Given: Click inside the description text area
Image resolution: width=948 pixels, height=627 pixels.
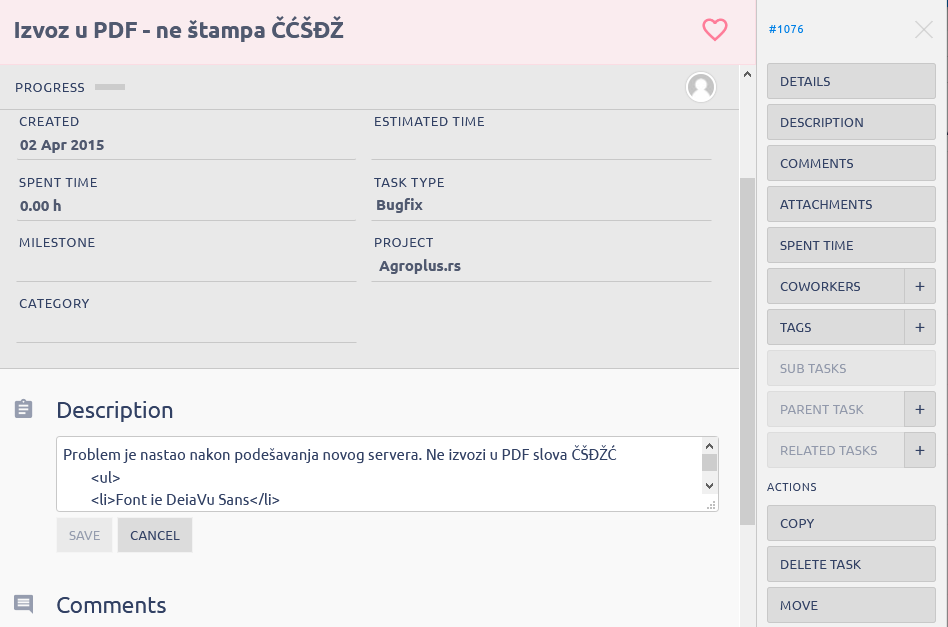Looking at the screenshot, I should 380,474.
